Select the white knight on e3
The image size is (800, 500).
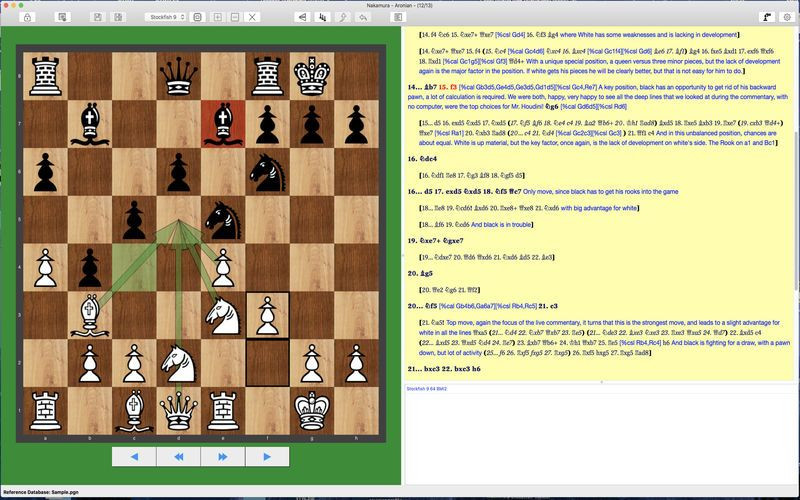pos(223,315)
